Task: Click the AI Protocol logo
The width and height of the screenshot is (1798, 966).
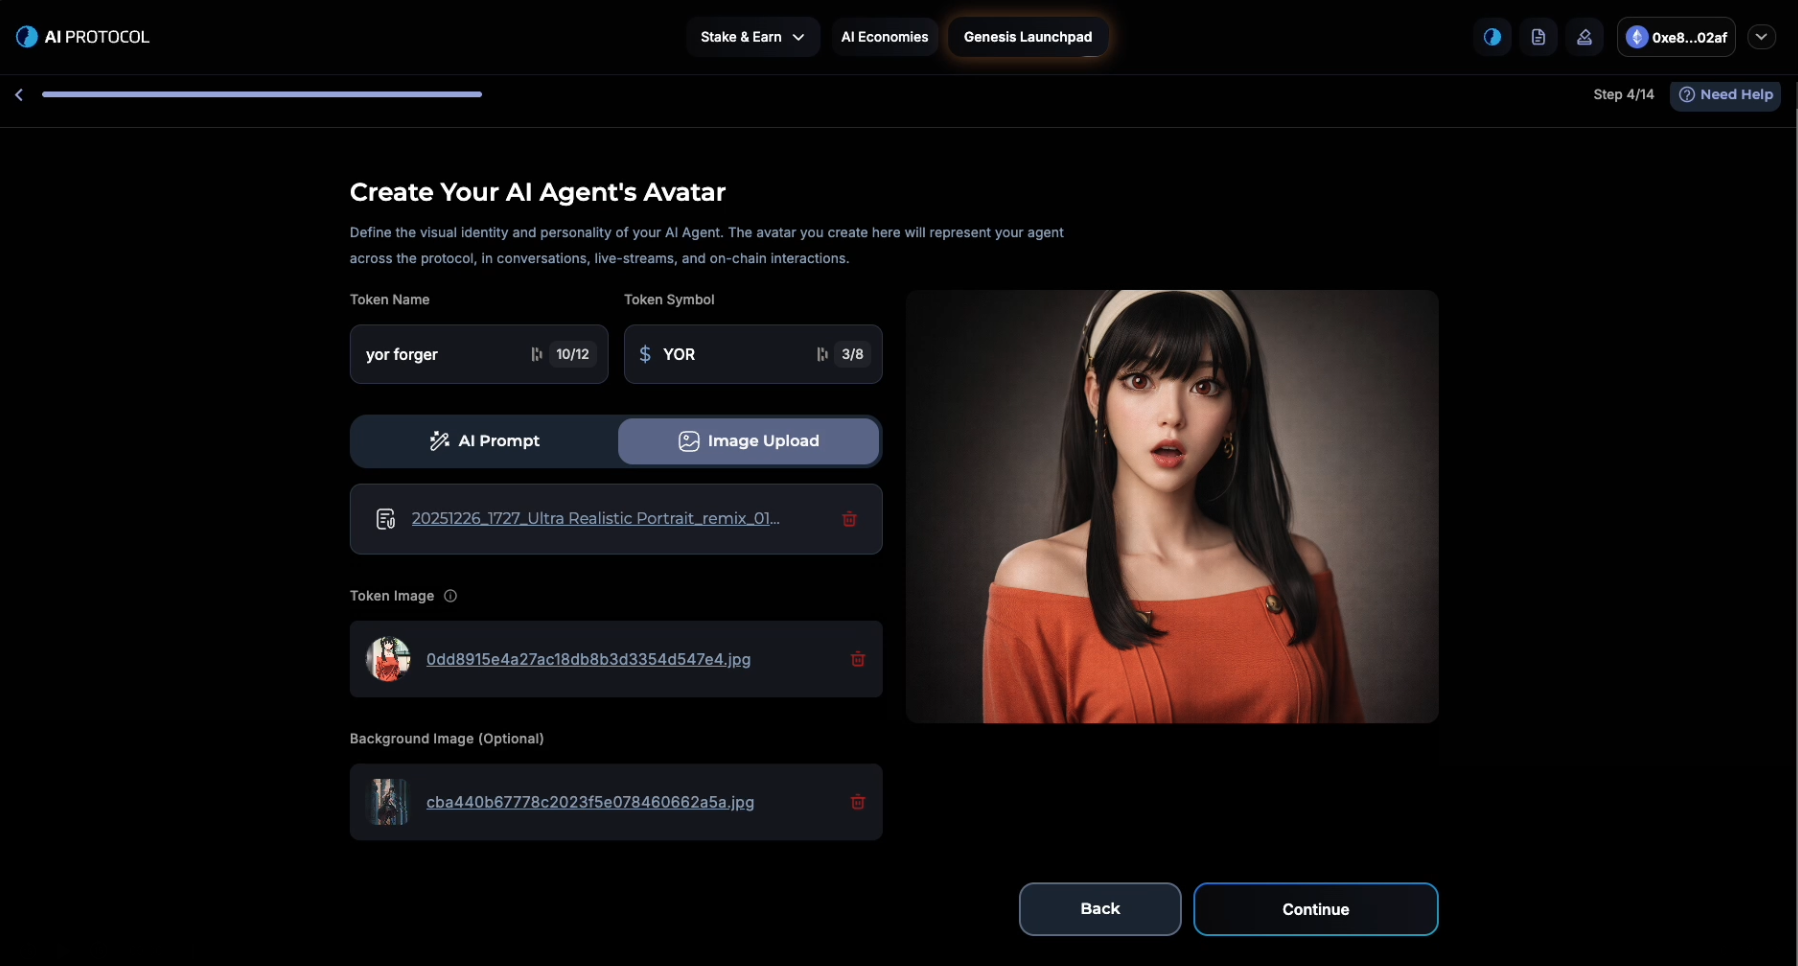Action: coord(83,37)
